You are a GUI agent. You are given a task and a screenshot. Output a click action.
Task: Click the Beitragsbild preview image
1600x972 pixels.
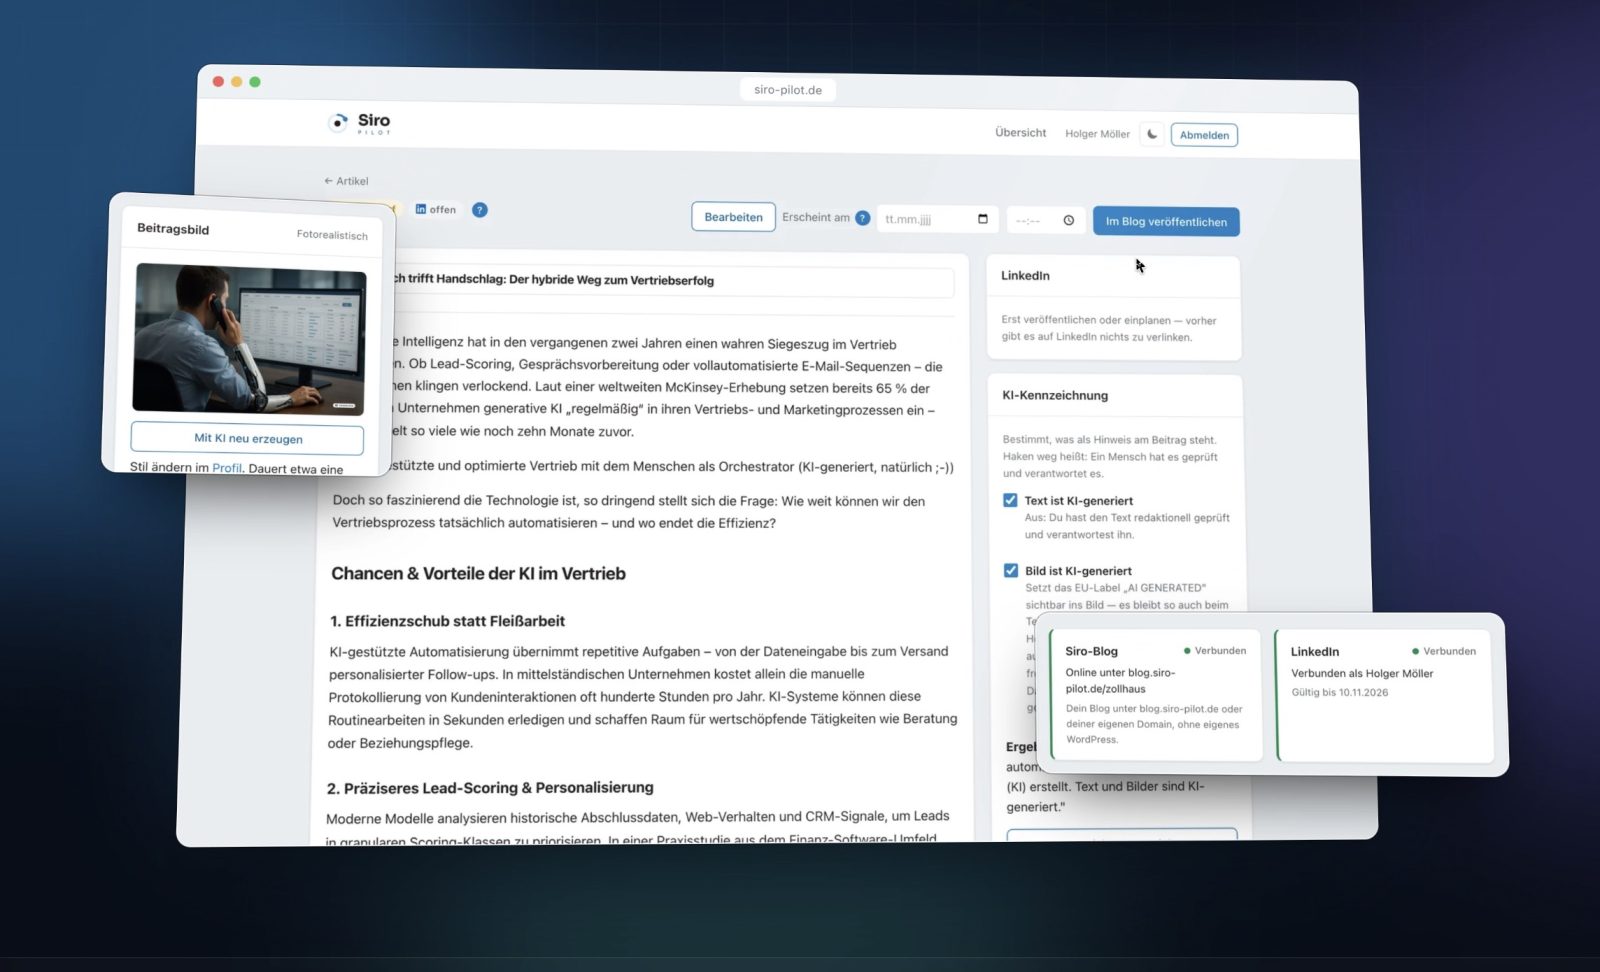(249, 338)
